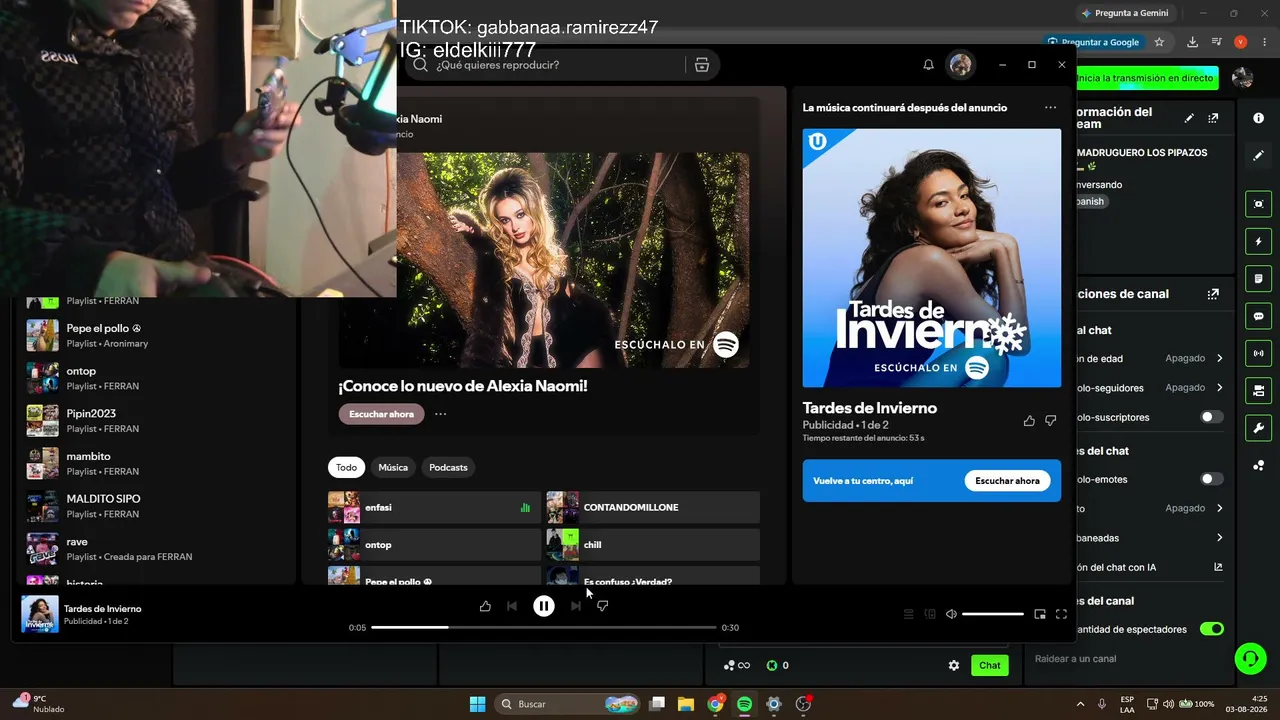Image resolution: width=1280 pixels, height=720 pixels.
Task: Seek on the Spotify playback progress bar
Action: pos(543,628)
